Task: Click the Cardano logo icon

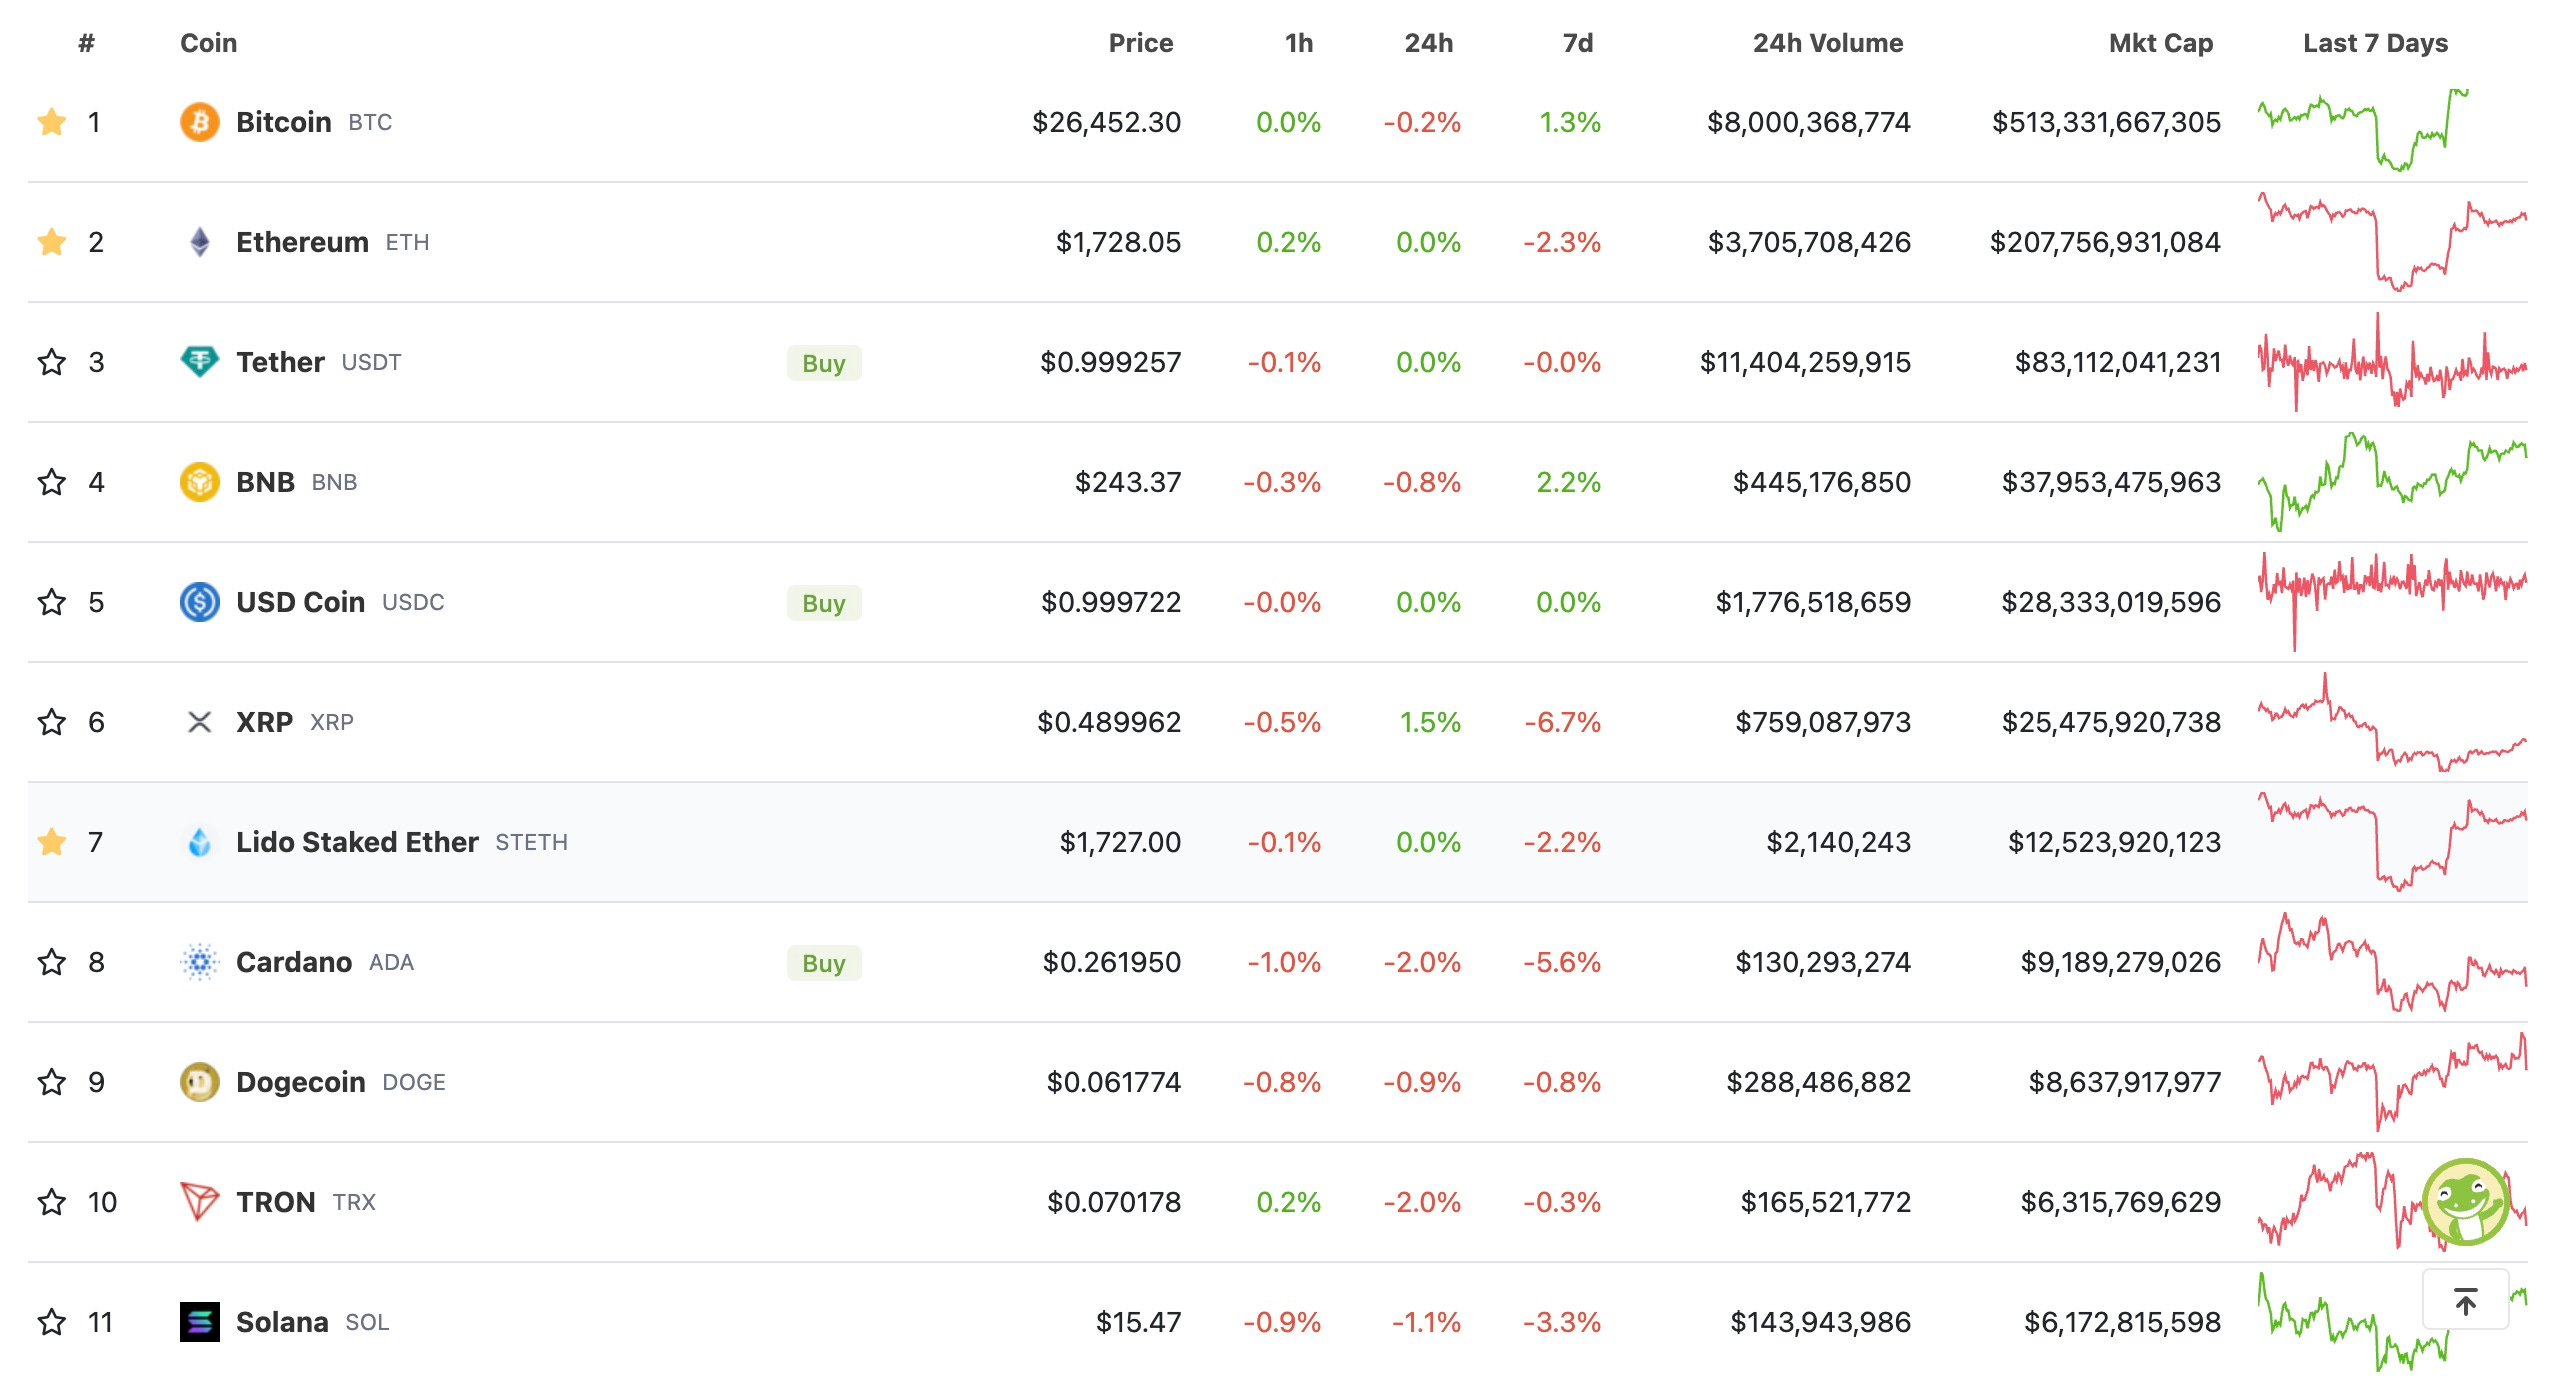Action: point(200,962)
